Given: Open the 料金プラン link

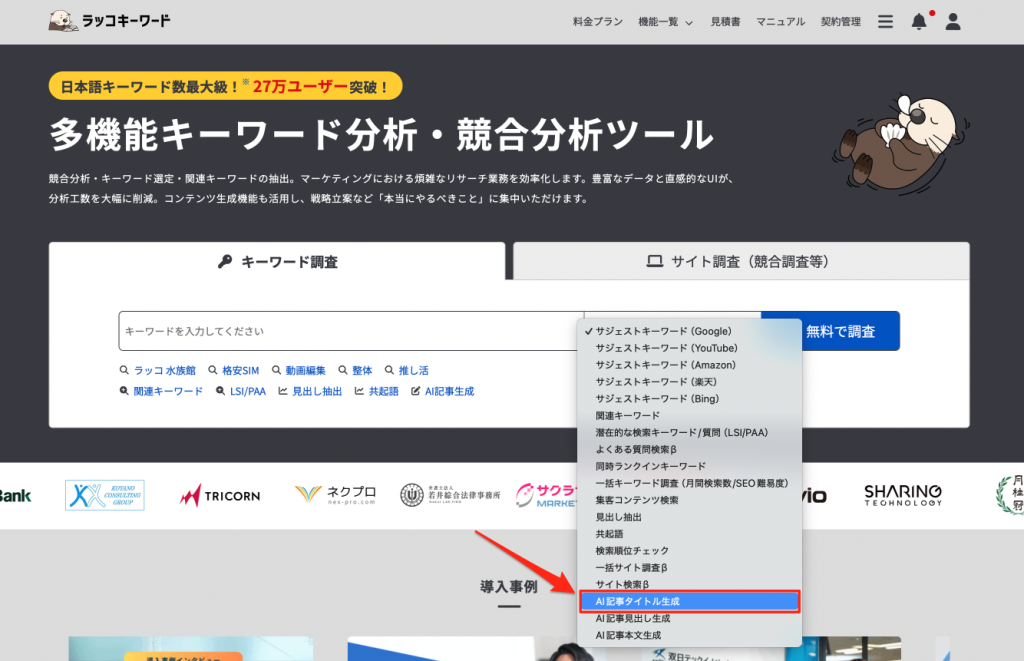Looking at the screenshot, I should click(598, 21).
